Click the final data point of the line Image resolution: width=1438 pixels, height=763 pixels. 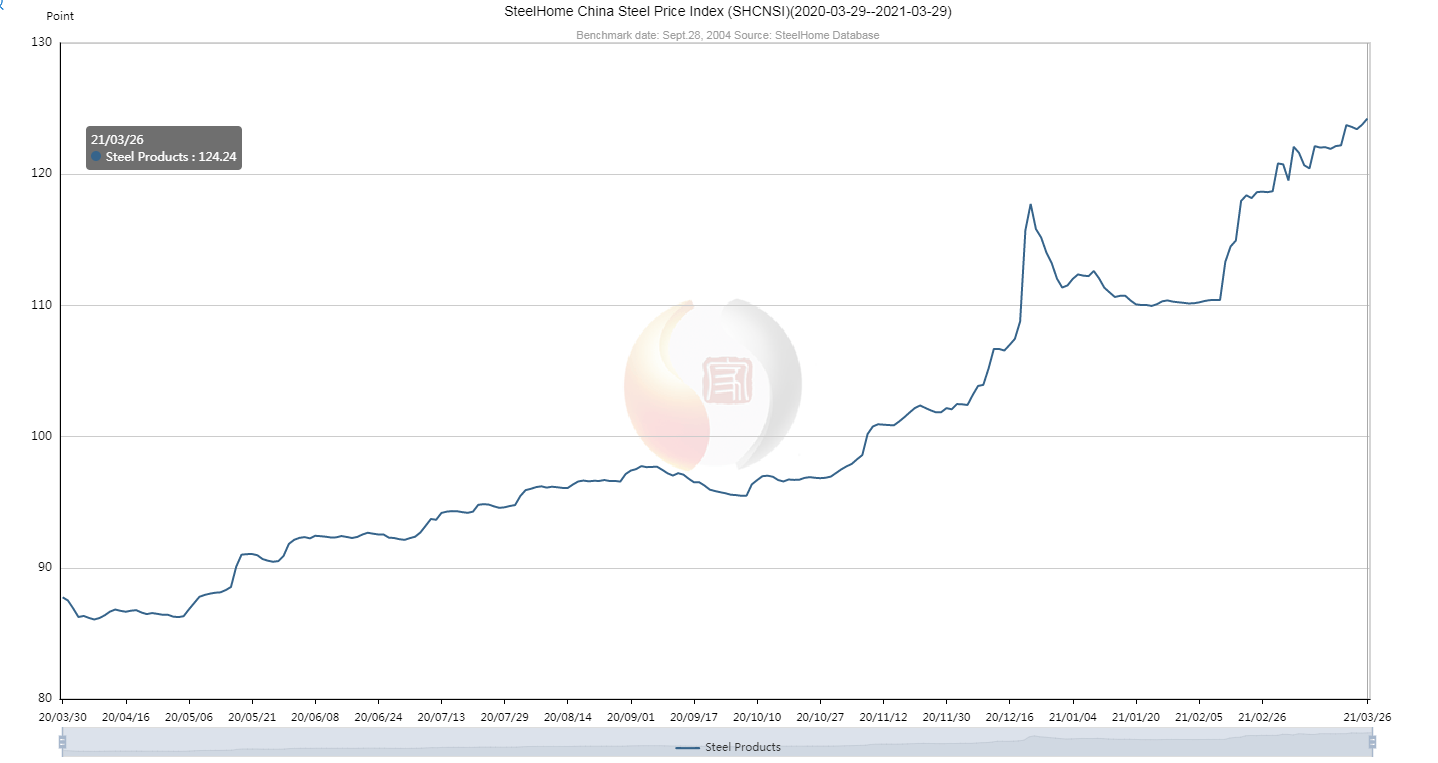[x=1369, y=118]
